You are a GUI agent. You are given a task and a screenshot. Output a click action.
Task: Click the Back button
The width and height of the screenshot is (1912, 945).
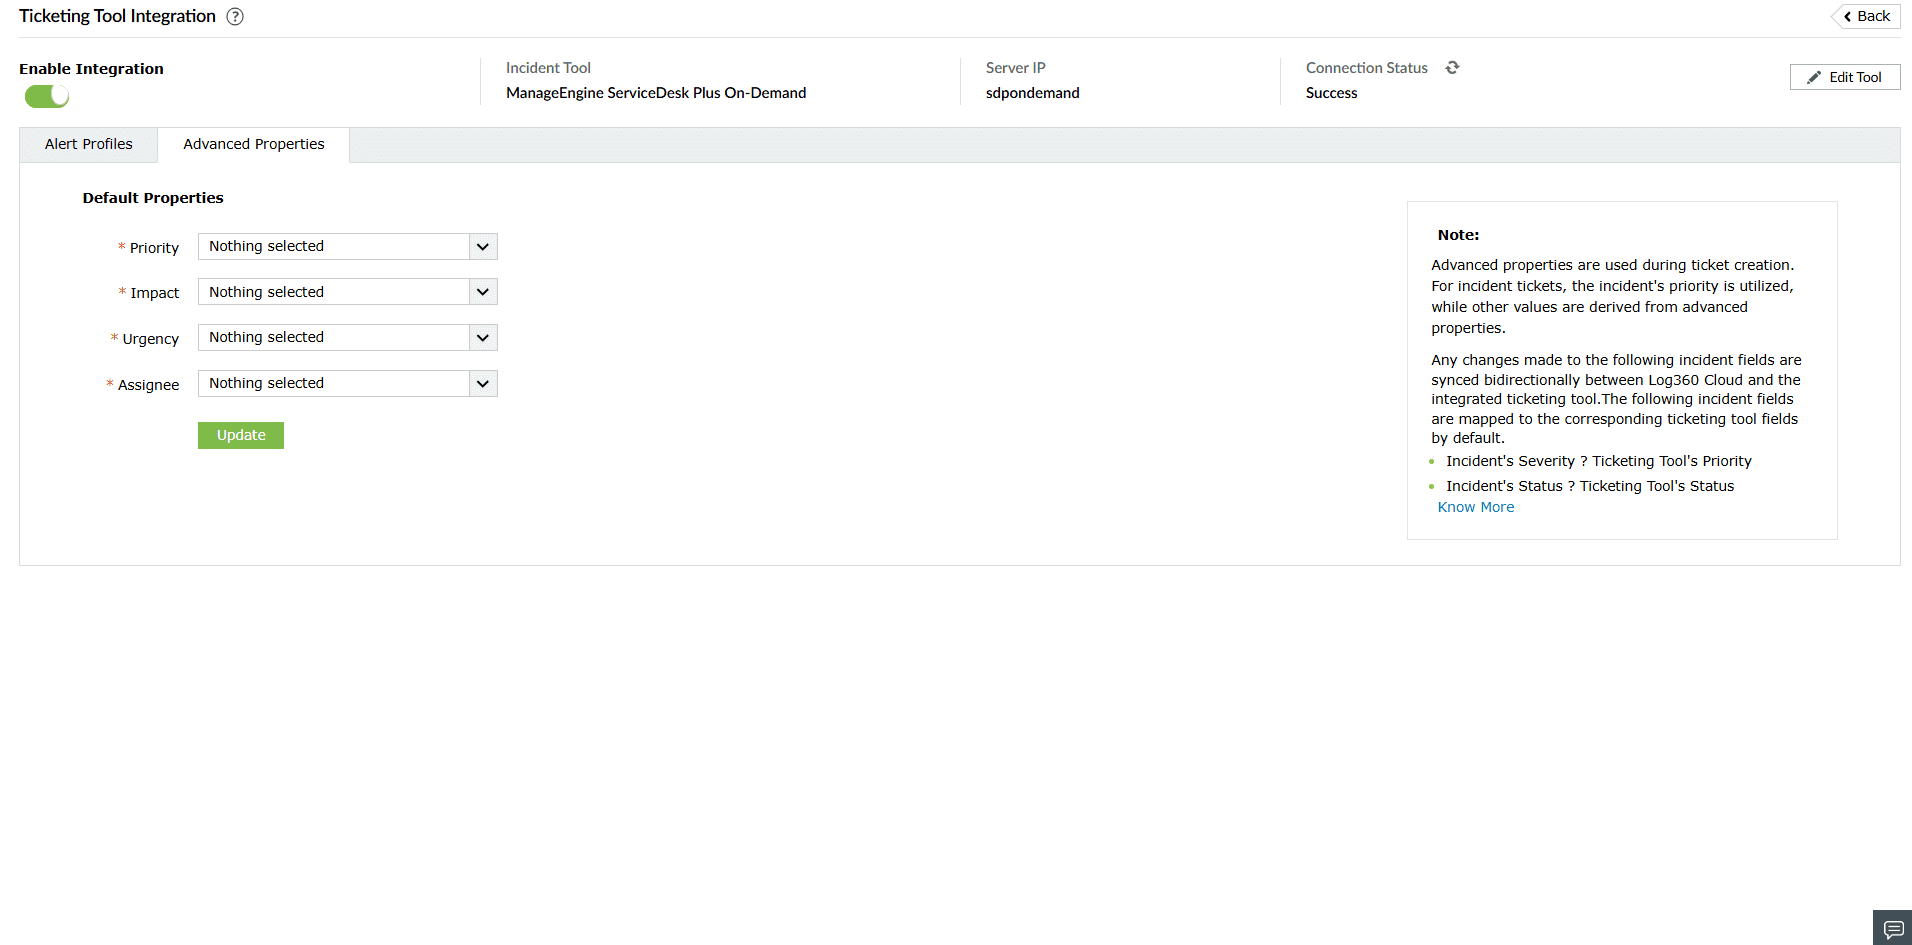click(1865, 16)
